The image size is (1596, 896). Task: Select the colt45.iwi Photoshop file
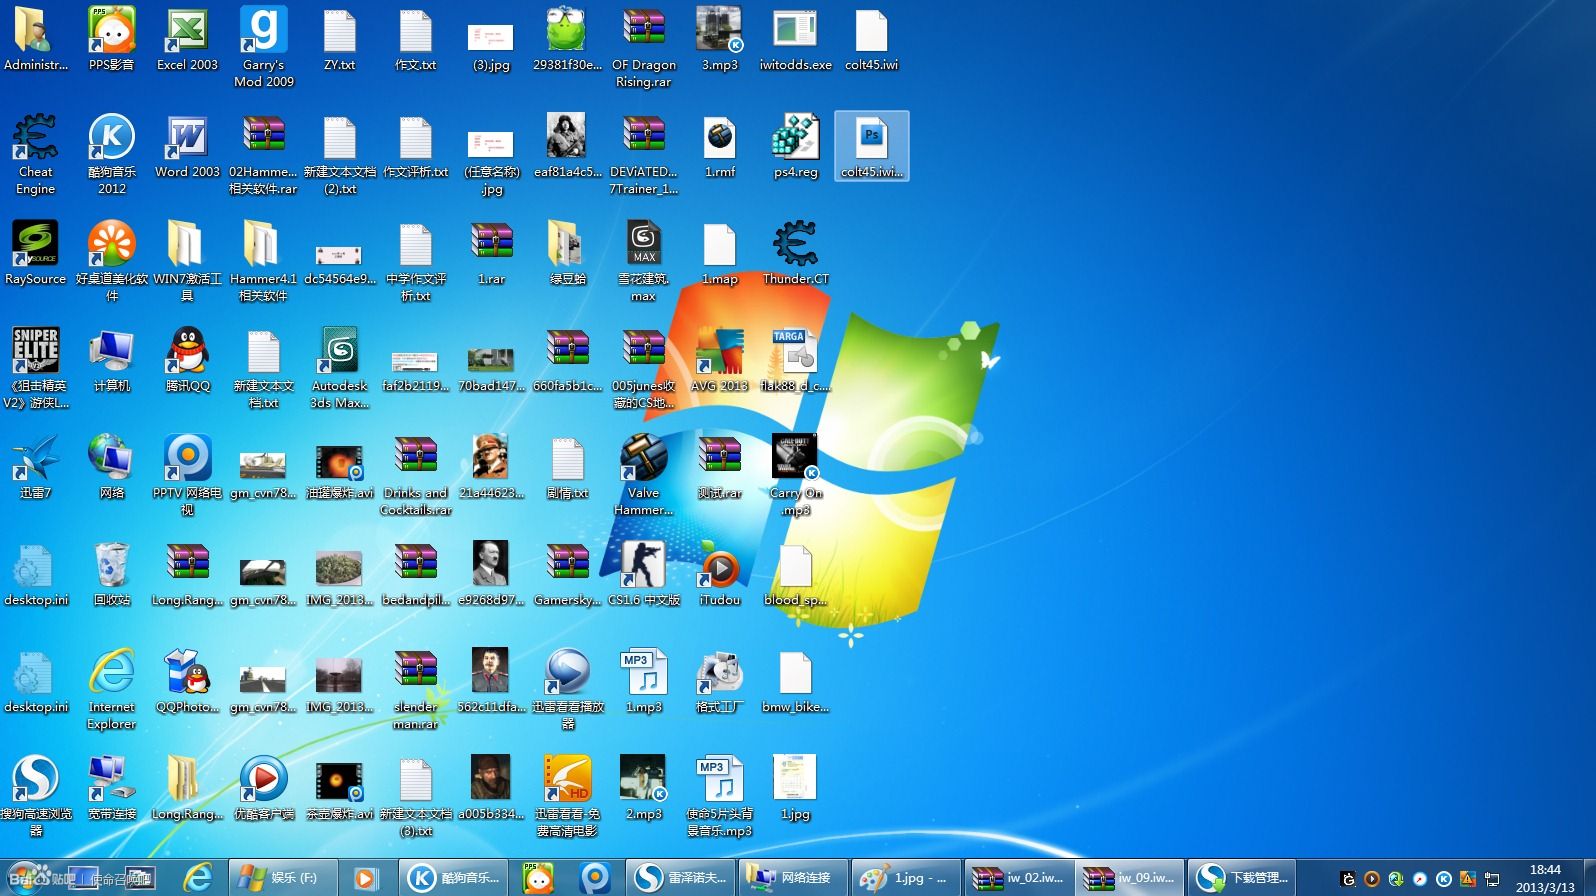pos(871,147)
